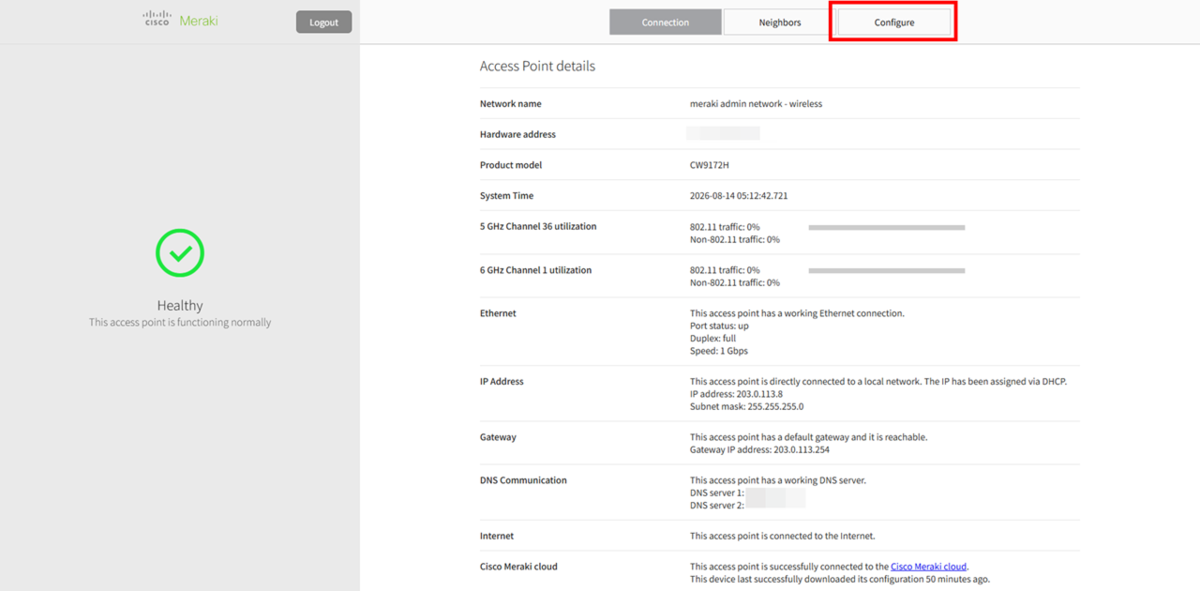Click the access point is functioning normally message
1200x591 pixels.
180,322
